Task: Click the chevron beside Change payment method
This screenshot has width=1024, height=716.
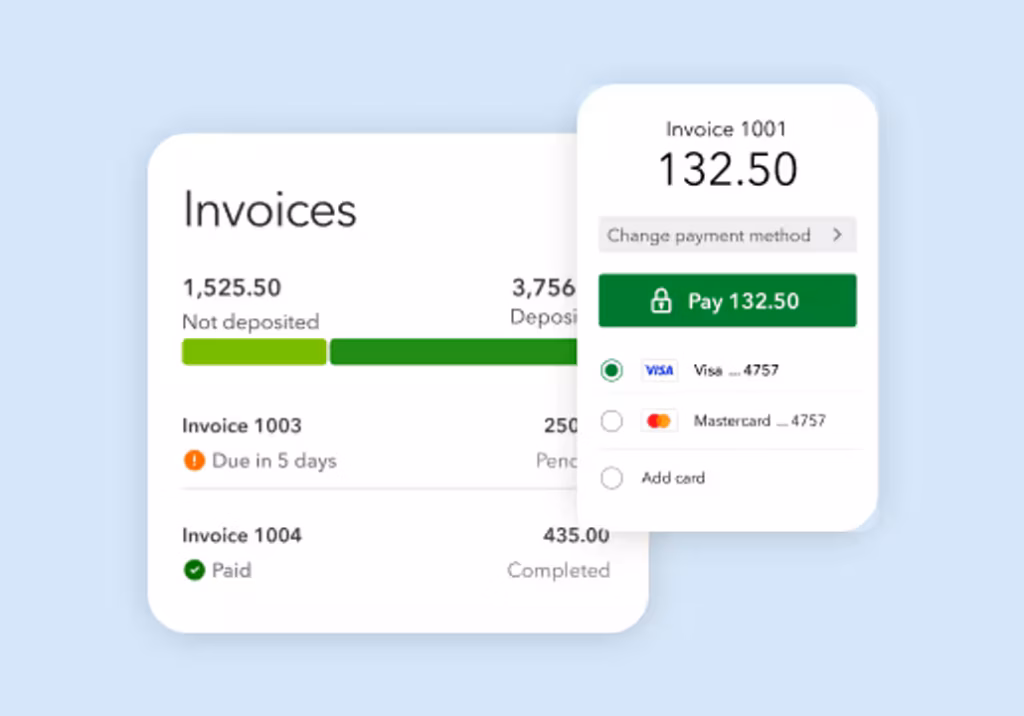Action: (x=837, y=235)
